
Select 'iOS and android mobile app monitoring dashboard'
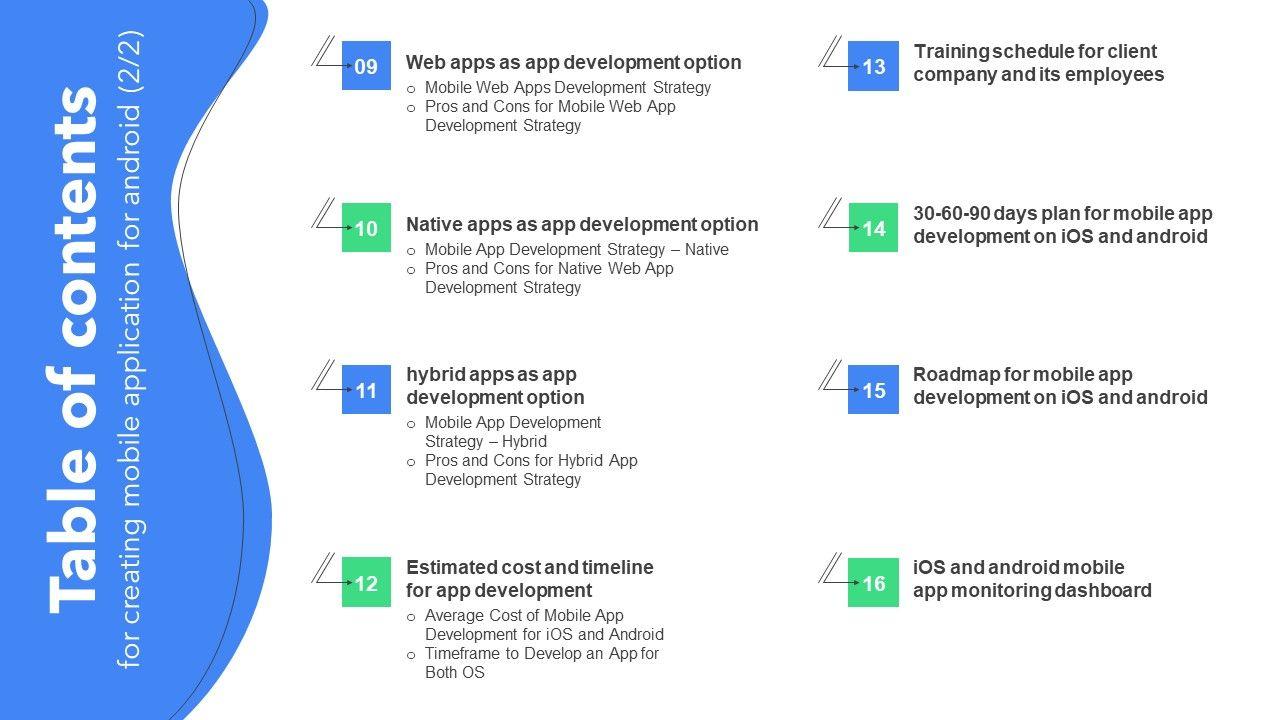pos(1033,579)
